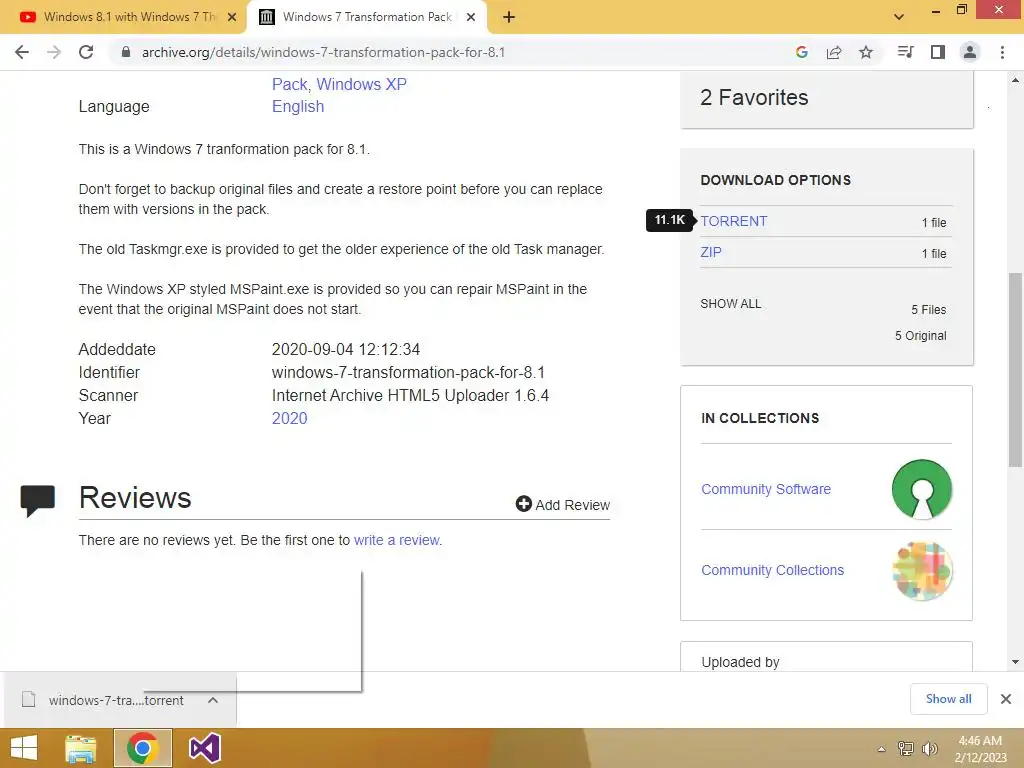This screenshot has height=768, width=1024.
Task: Bookmark this page with star icon
Action: click(x=866, y=52)
